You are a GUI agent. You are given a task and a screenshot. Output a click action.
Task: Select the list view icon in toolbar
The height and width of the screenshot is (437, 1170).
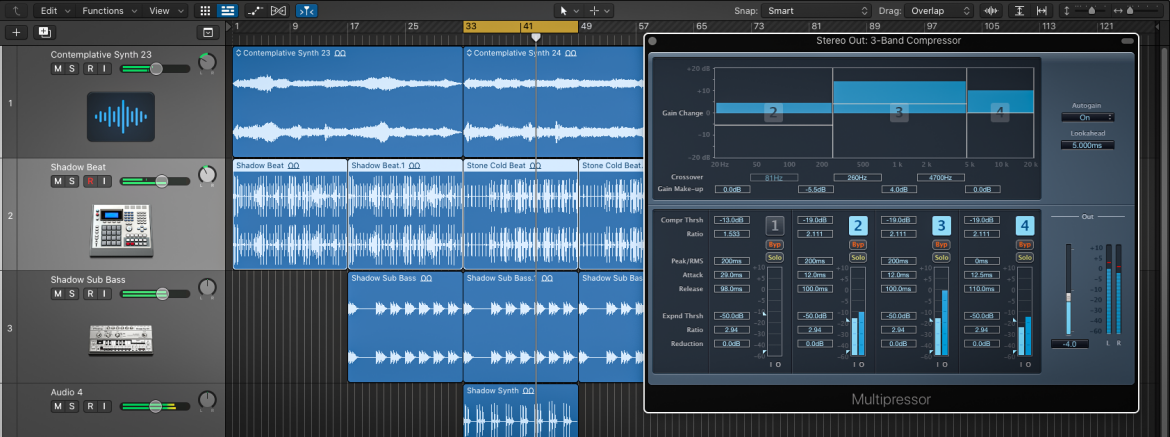[x=228, y=11]
